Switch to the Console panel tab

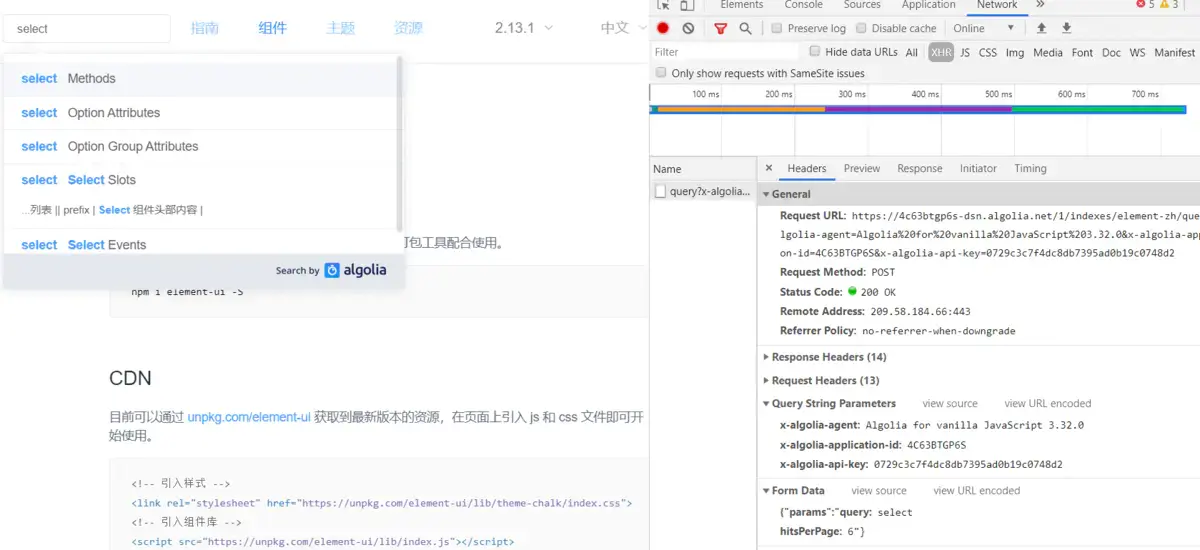coord(803,5)
